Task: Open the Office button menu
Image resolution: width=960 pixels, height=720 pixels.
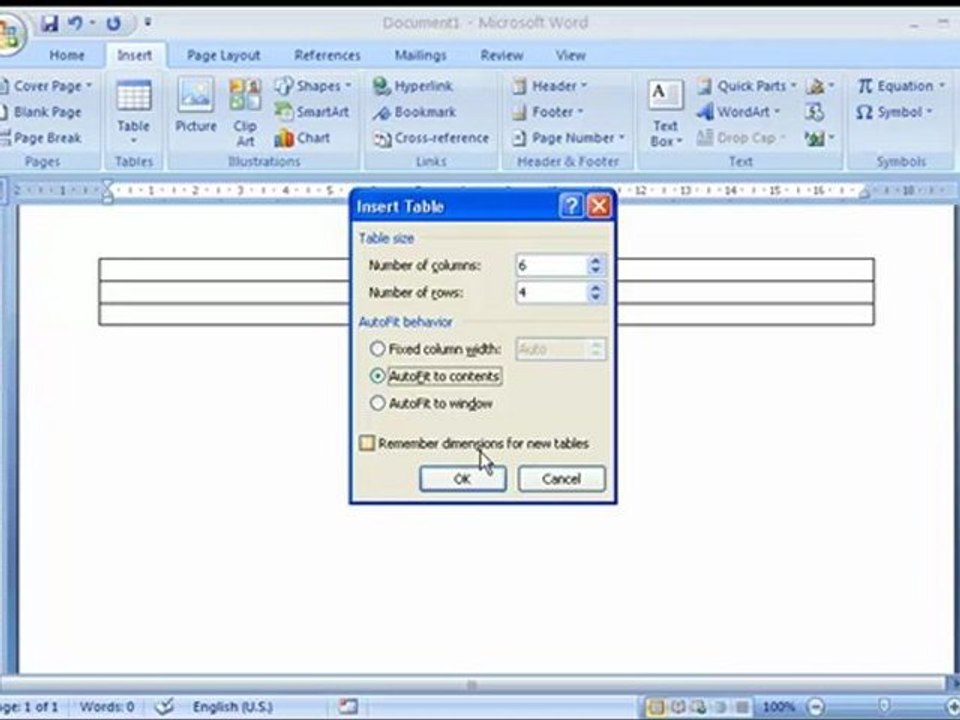Action: click(9, 34)
